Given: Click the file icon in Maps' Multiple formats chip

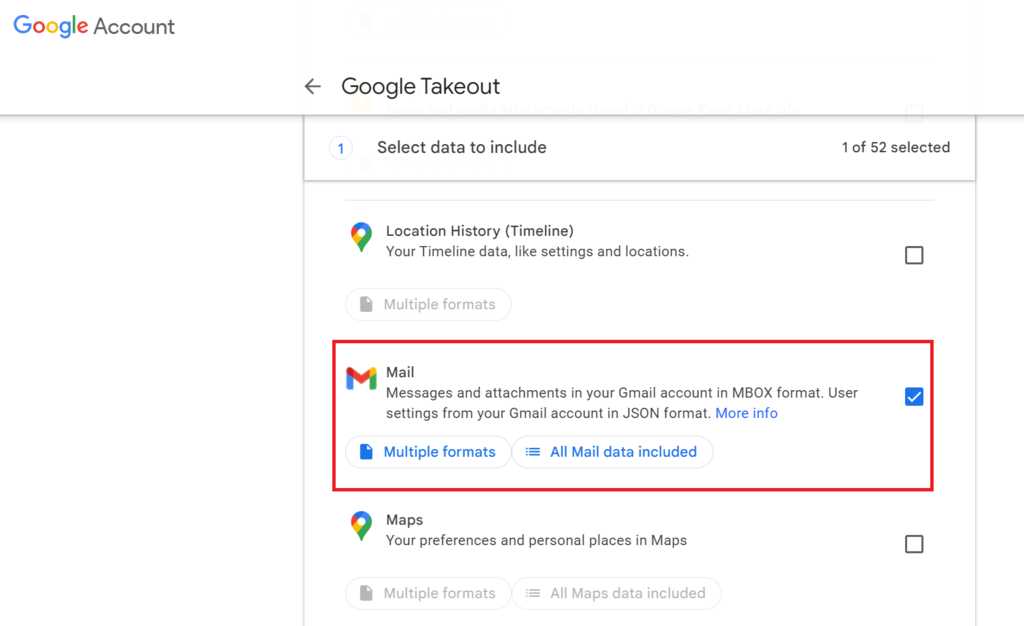Looking at the screenshot, I should pyautogui.click(x=365, y=593).
